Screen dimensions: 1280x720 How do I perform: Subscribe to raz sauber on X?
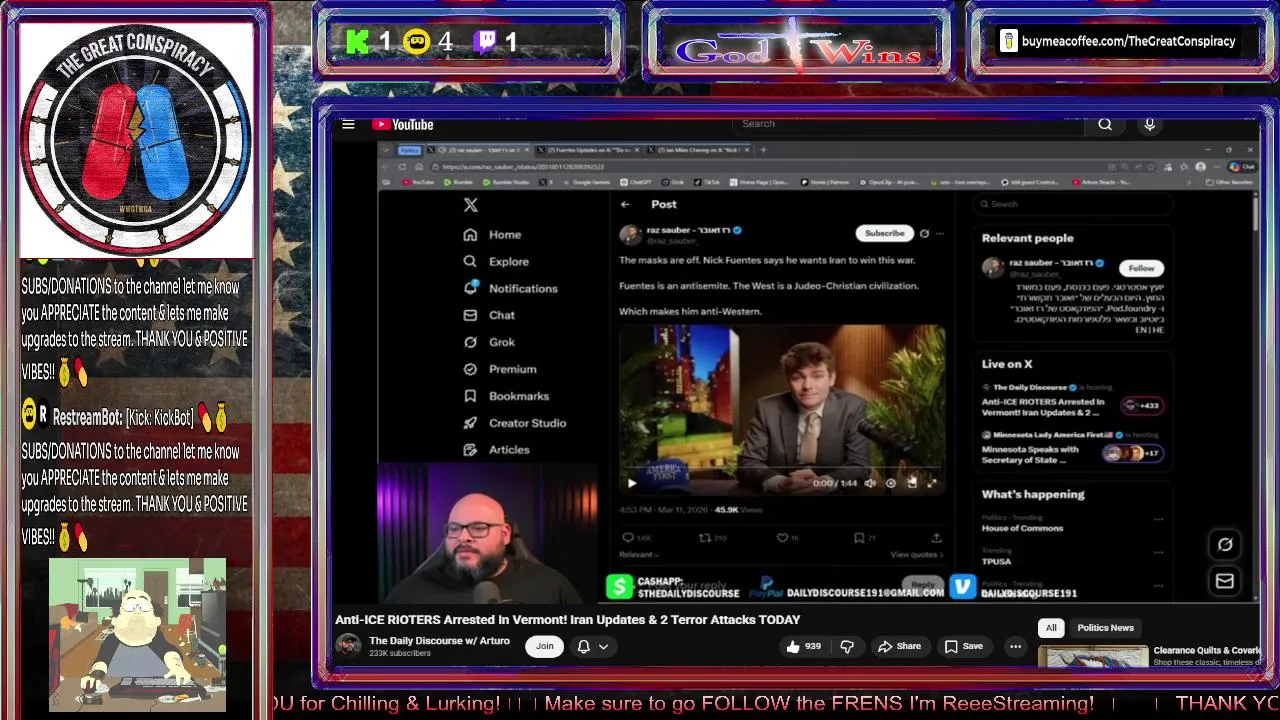884,233
